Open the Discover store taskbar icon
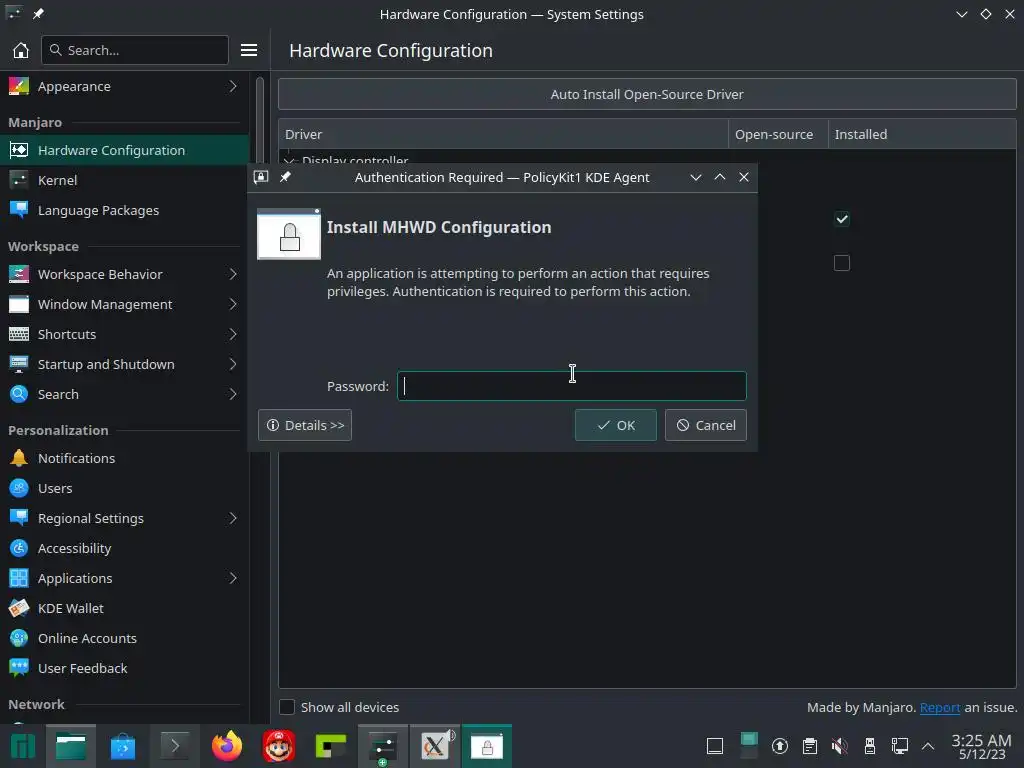This screenshot has width=1024, height=768. pos(123,746)
